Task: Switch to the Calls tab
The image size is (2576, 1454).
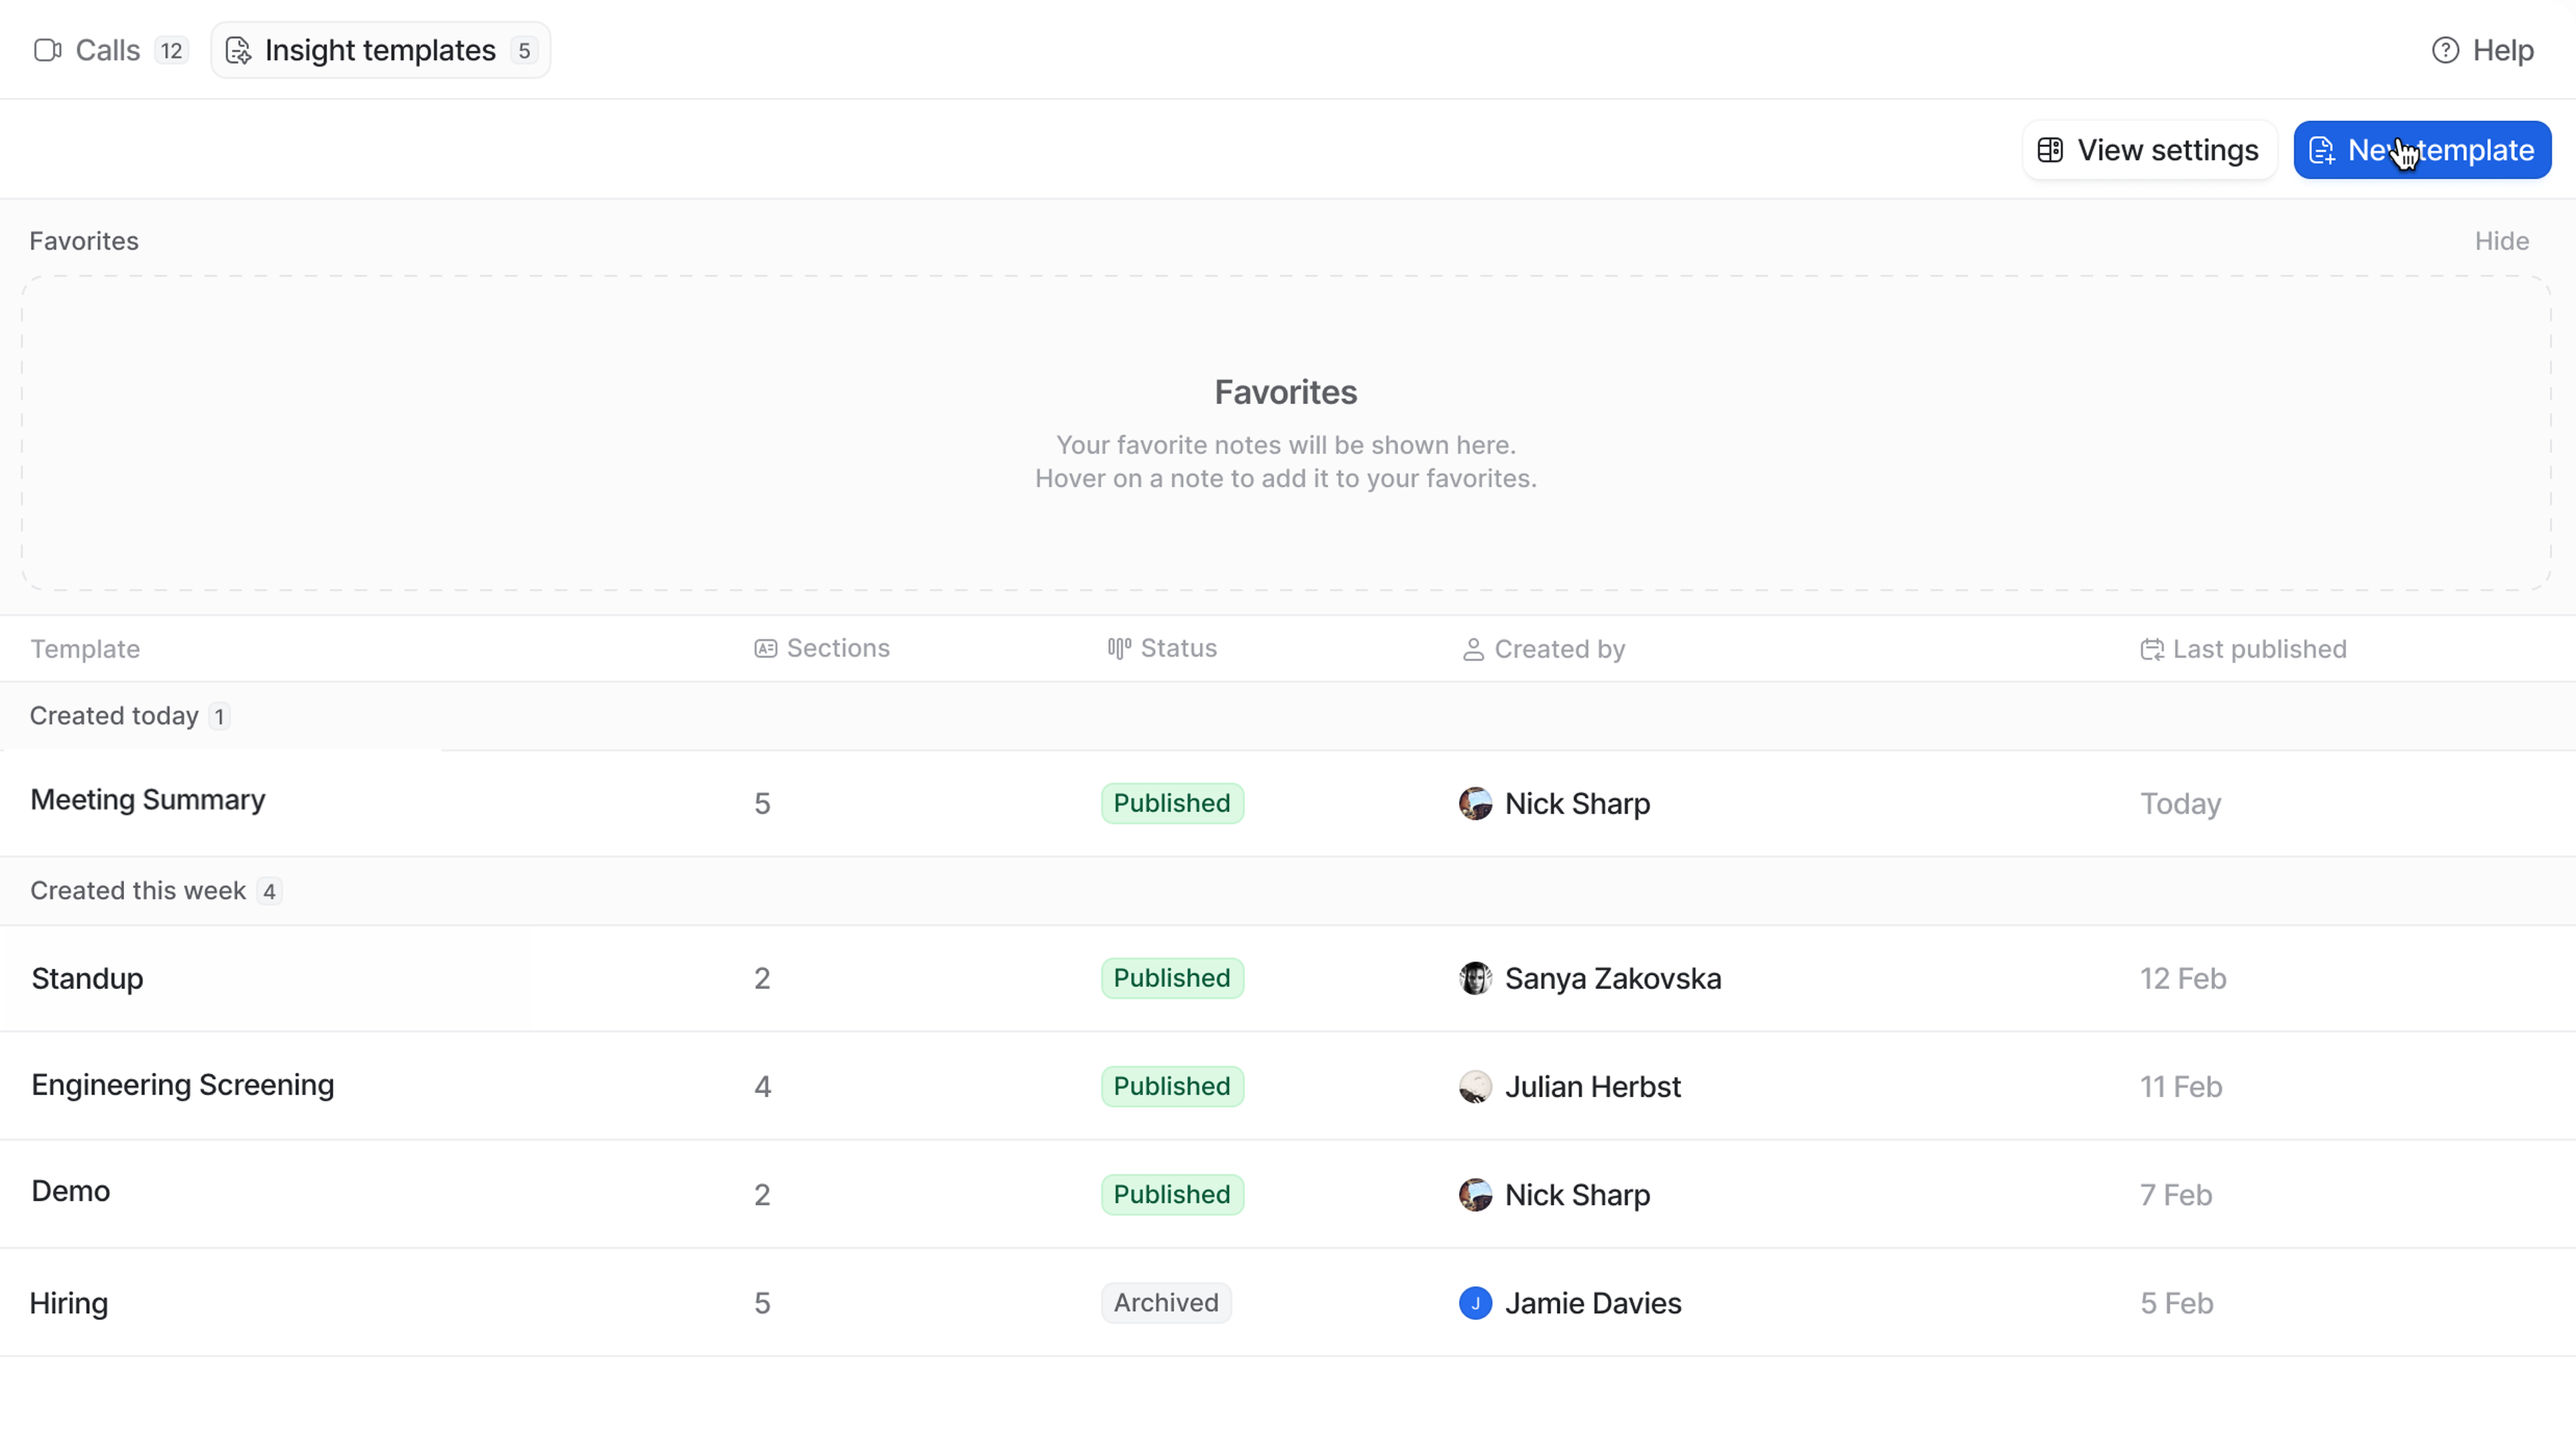Action: click(x=108, y=50)
